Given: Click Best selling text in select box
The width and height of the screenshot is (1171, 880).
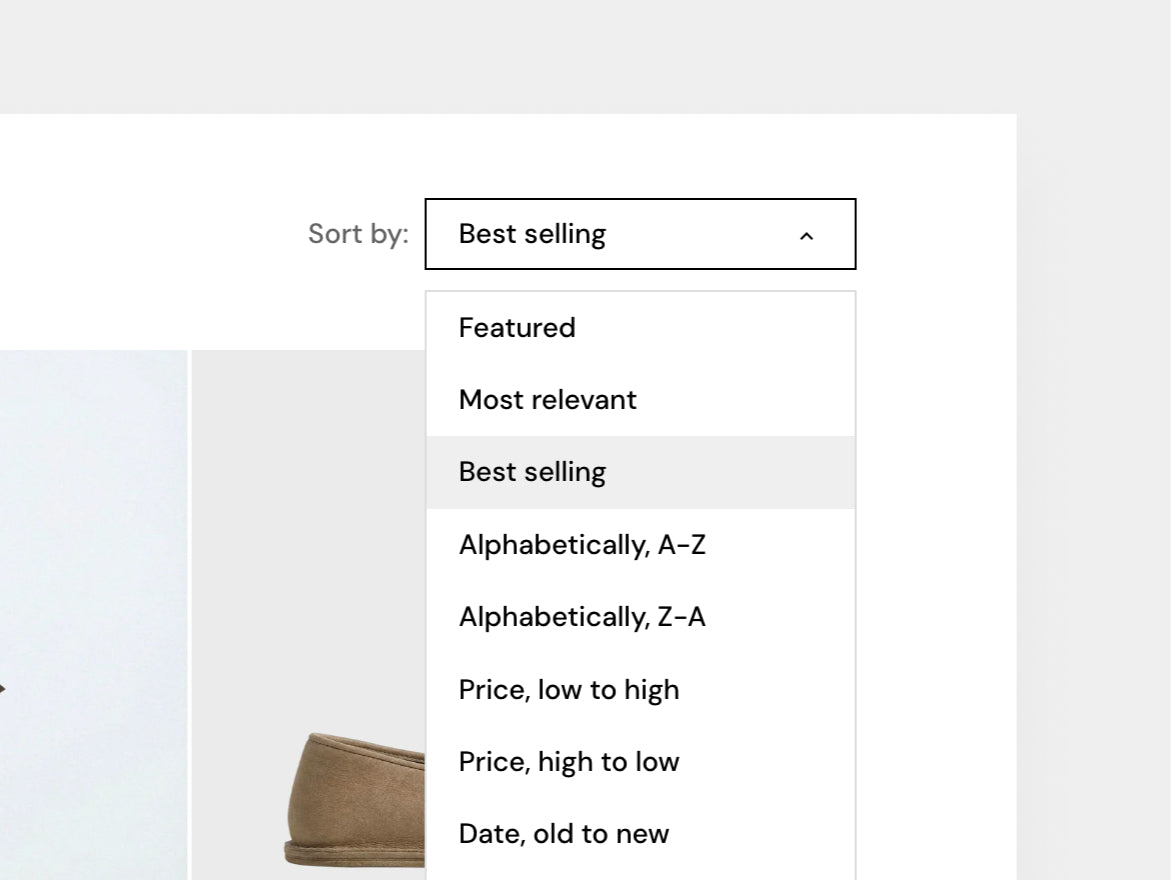Looking at the screenshot, I should [x=532, y=234].
